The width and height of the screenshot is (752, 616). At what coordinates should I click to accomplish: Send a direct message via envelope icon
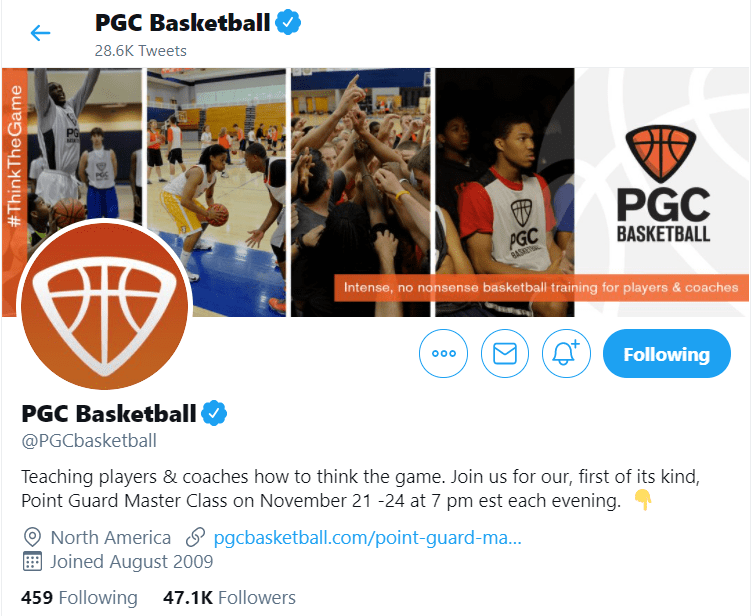505,354
